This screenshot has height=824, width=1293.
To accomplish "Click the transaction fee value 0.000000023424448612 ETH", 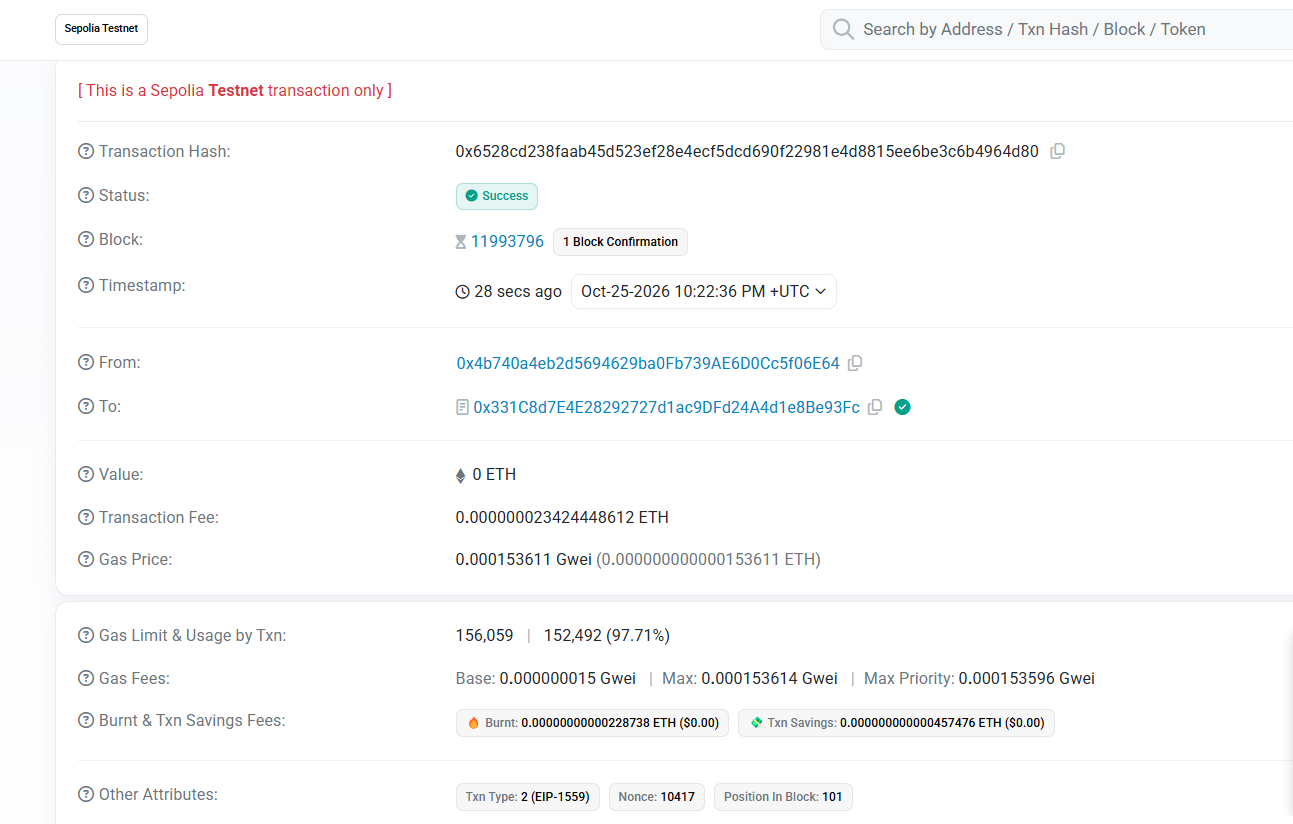I will (562, 518).
